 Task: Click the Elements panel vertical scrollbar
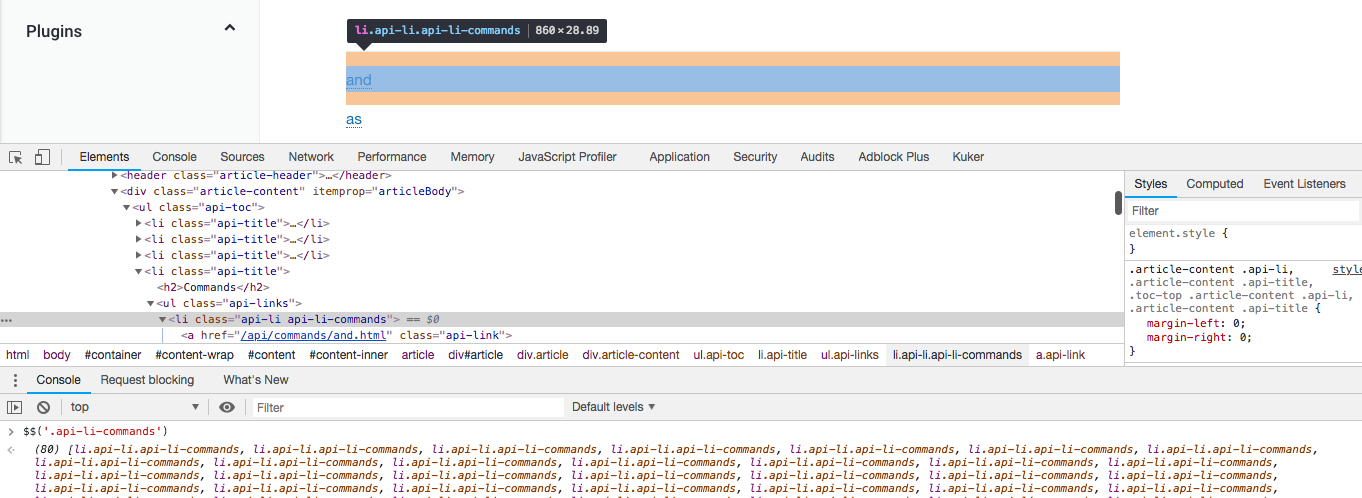pyautogui.click(x=1119, y=203)
